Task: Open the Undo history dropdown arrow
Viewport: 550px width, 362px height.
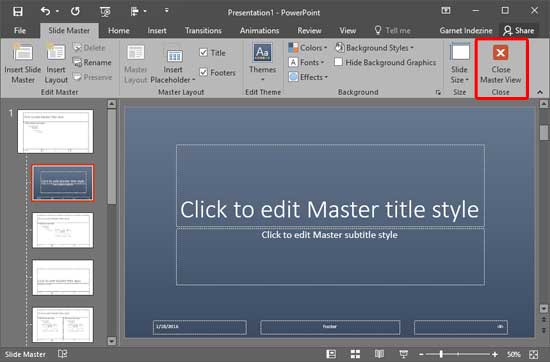Action: point(57,12)
